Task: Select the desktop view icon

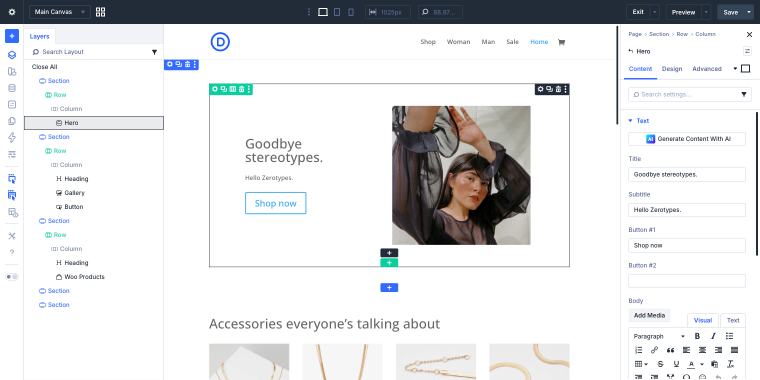Action: (x=323, y=12)
